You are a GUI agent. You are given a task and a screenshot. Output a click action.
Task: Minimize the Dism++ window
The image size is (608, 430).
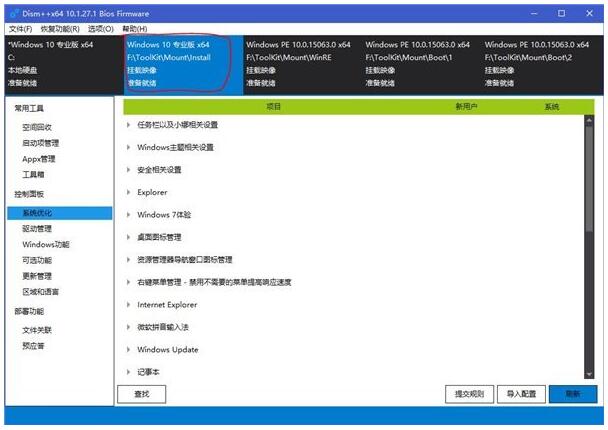534,14
